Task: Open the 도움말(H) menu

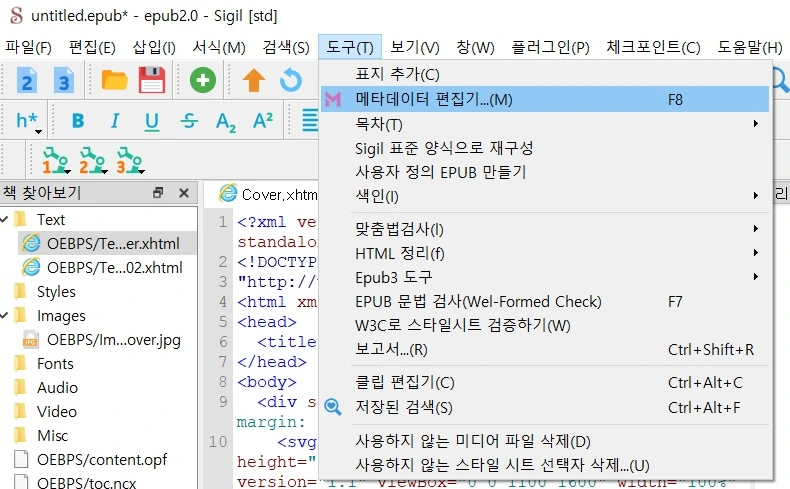Action: tap(750, 47)
